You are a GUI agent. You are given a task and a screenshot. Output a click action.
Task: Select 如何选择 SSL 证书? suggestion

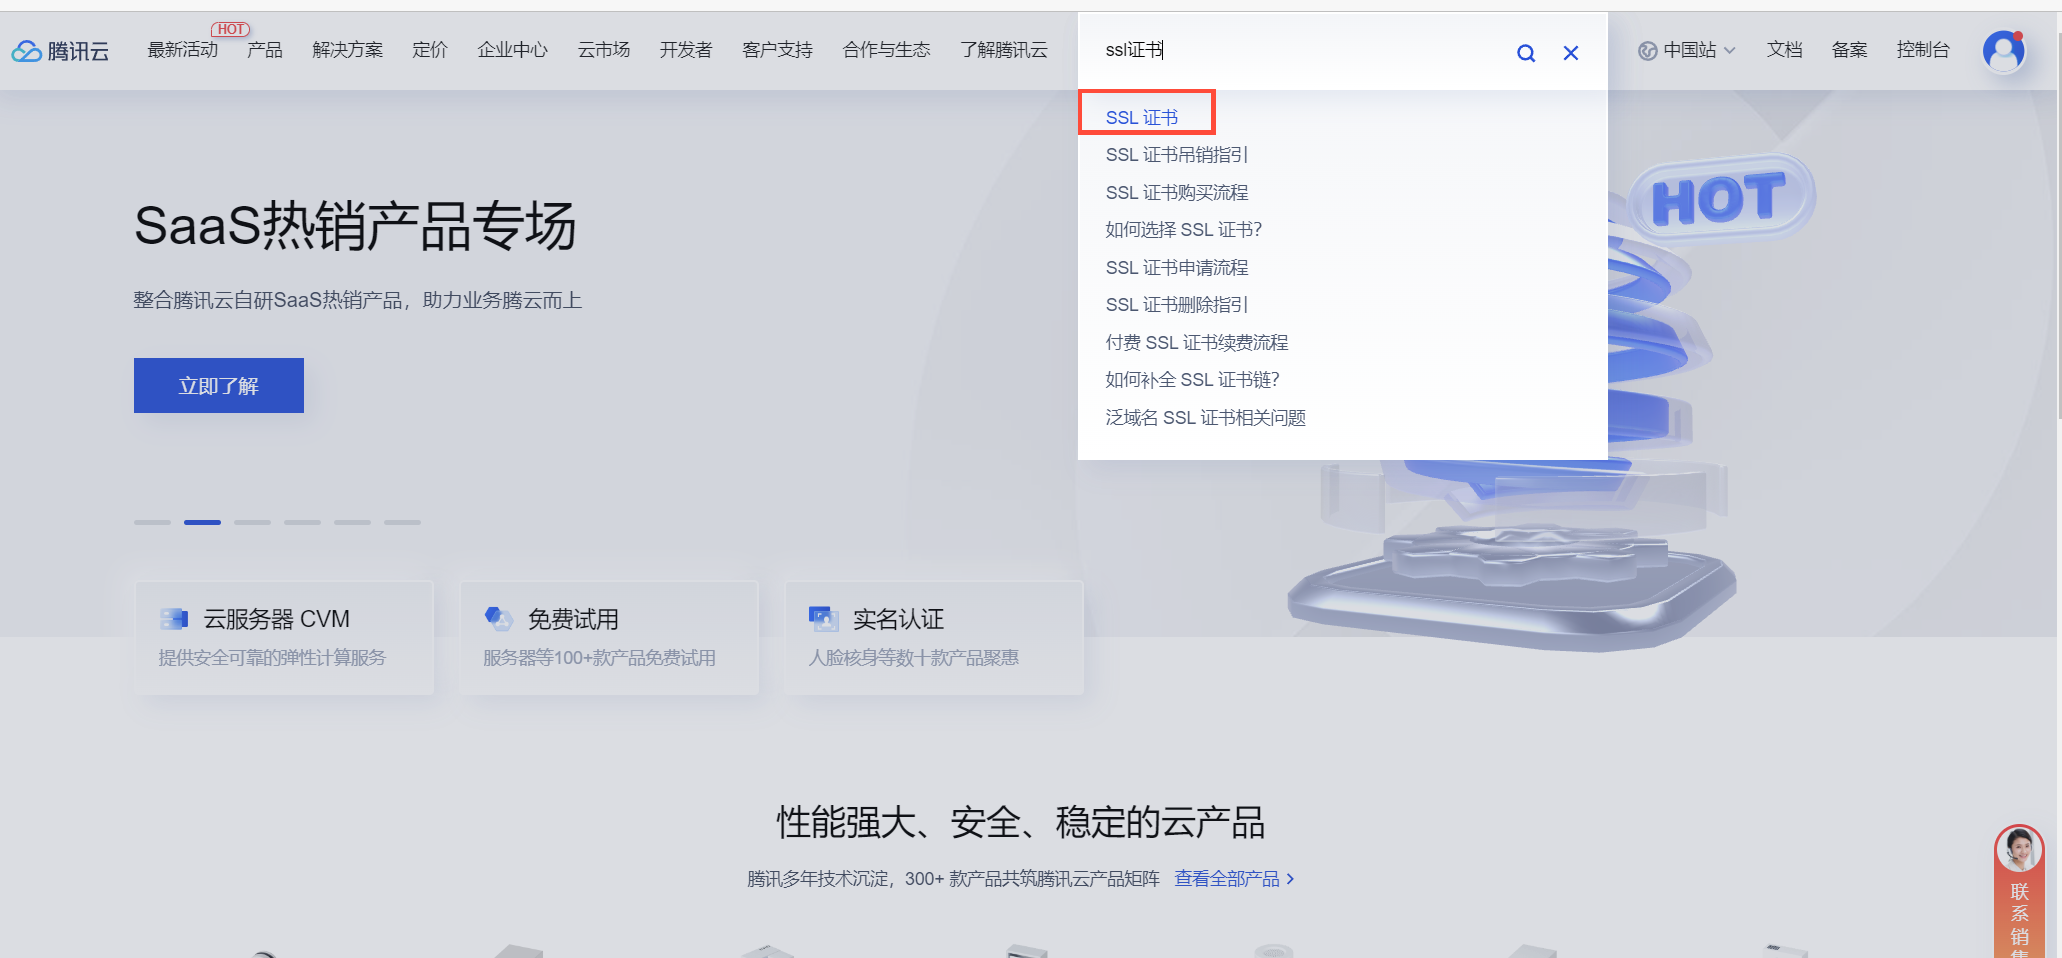pos(1183,230)
